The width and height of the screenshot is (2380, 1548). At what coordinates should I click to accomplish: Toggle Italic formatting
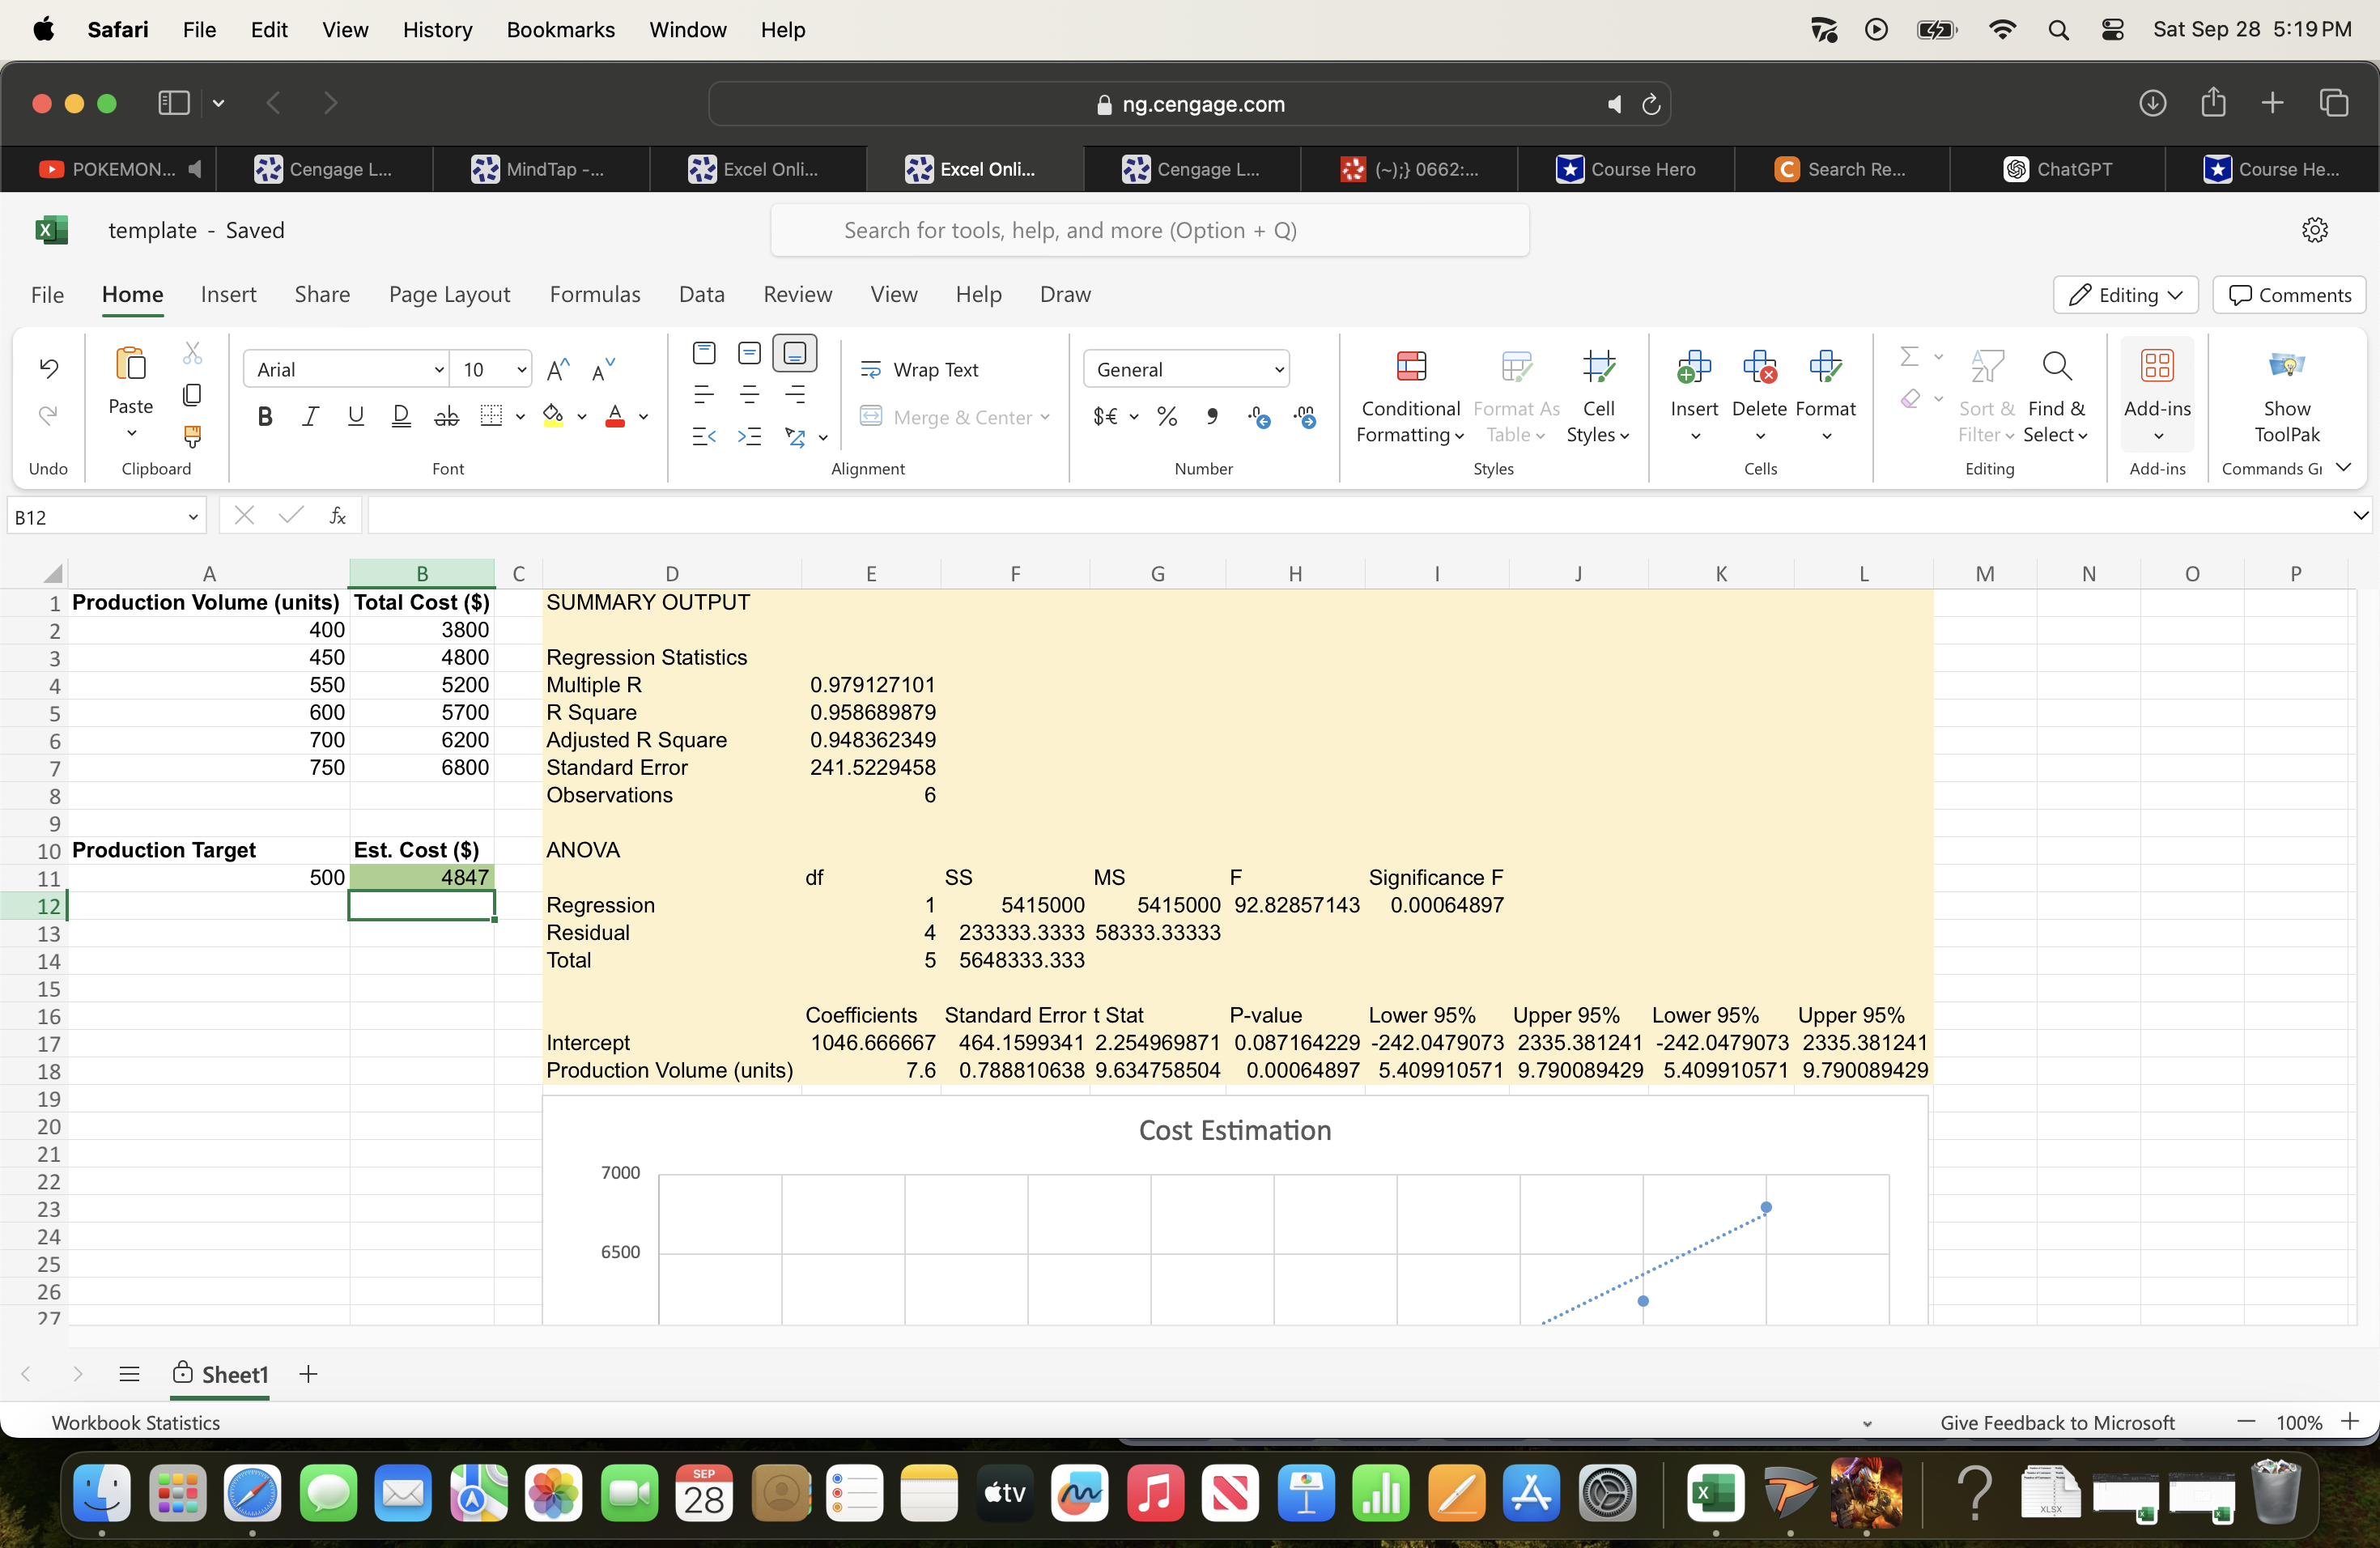[x=310, y=417]
